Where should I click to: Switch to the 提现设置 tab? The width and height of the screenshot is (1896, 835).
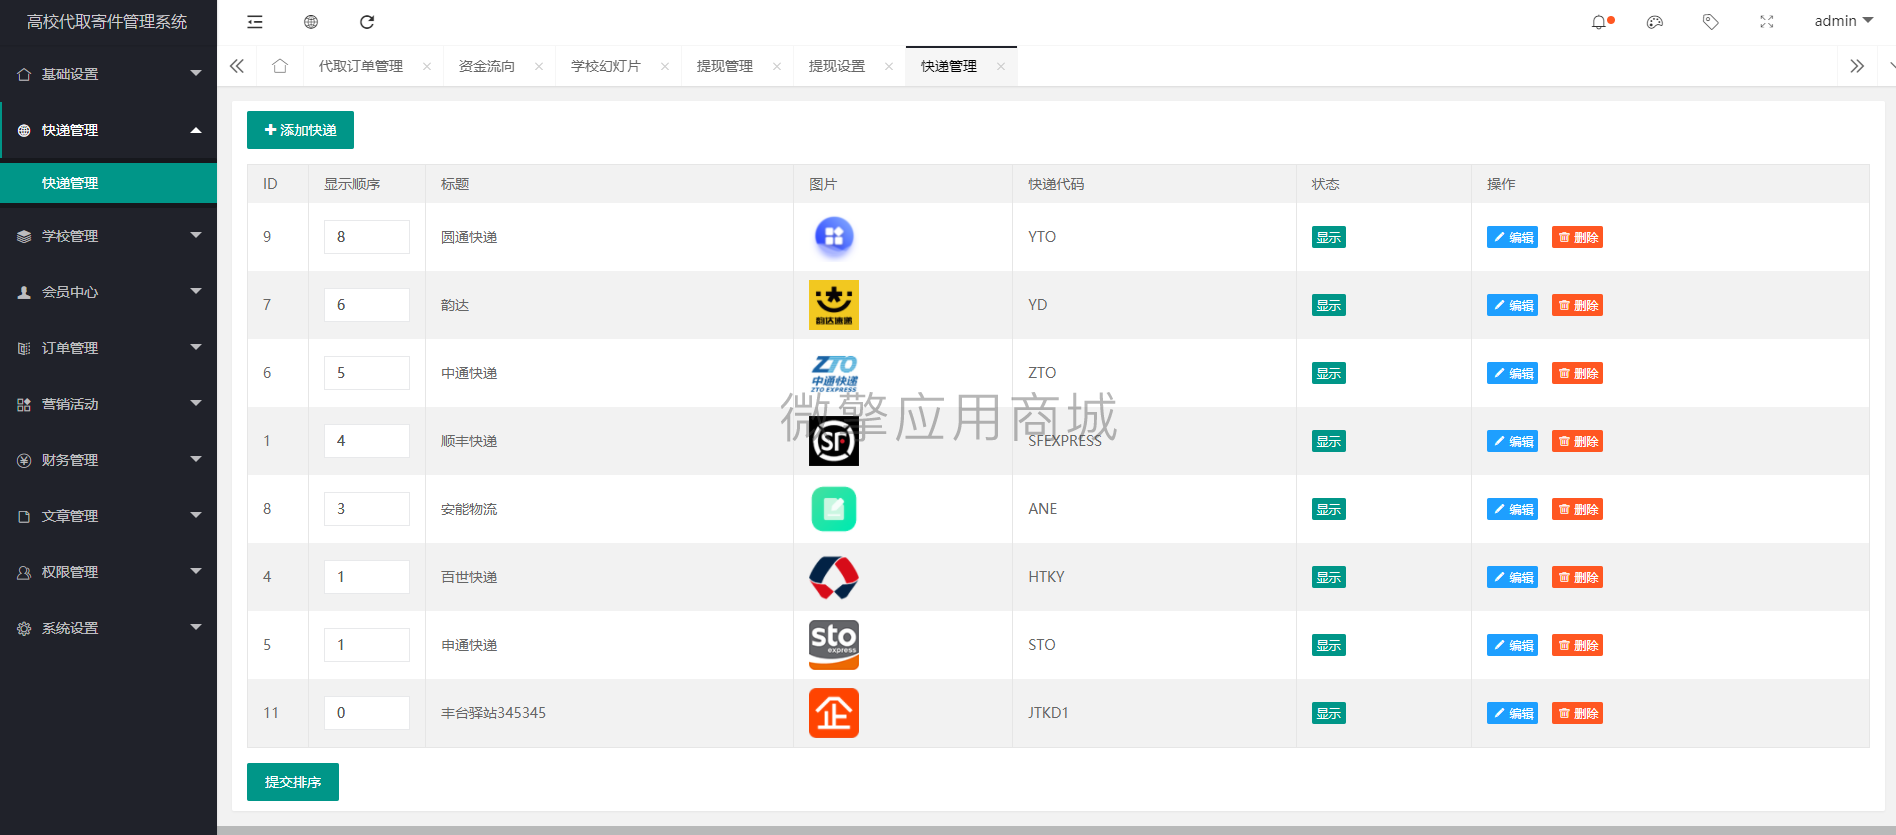[837, 66]
